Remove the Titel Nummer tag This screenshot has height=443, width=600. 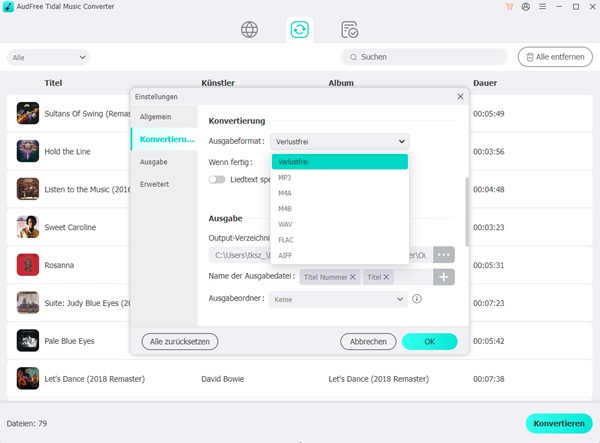(x=352, y=277)
